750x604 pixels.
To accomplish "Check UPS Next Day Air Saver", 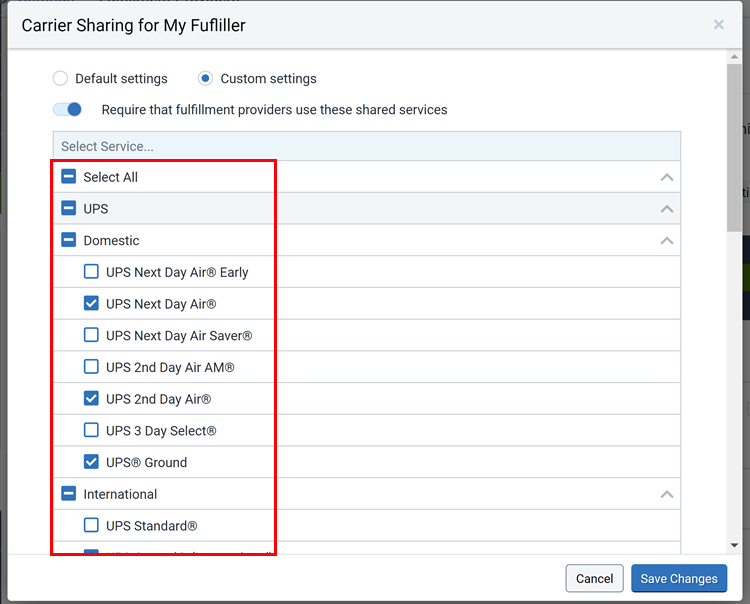I will click(91, 335).
